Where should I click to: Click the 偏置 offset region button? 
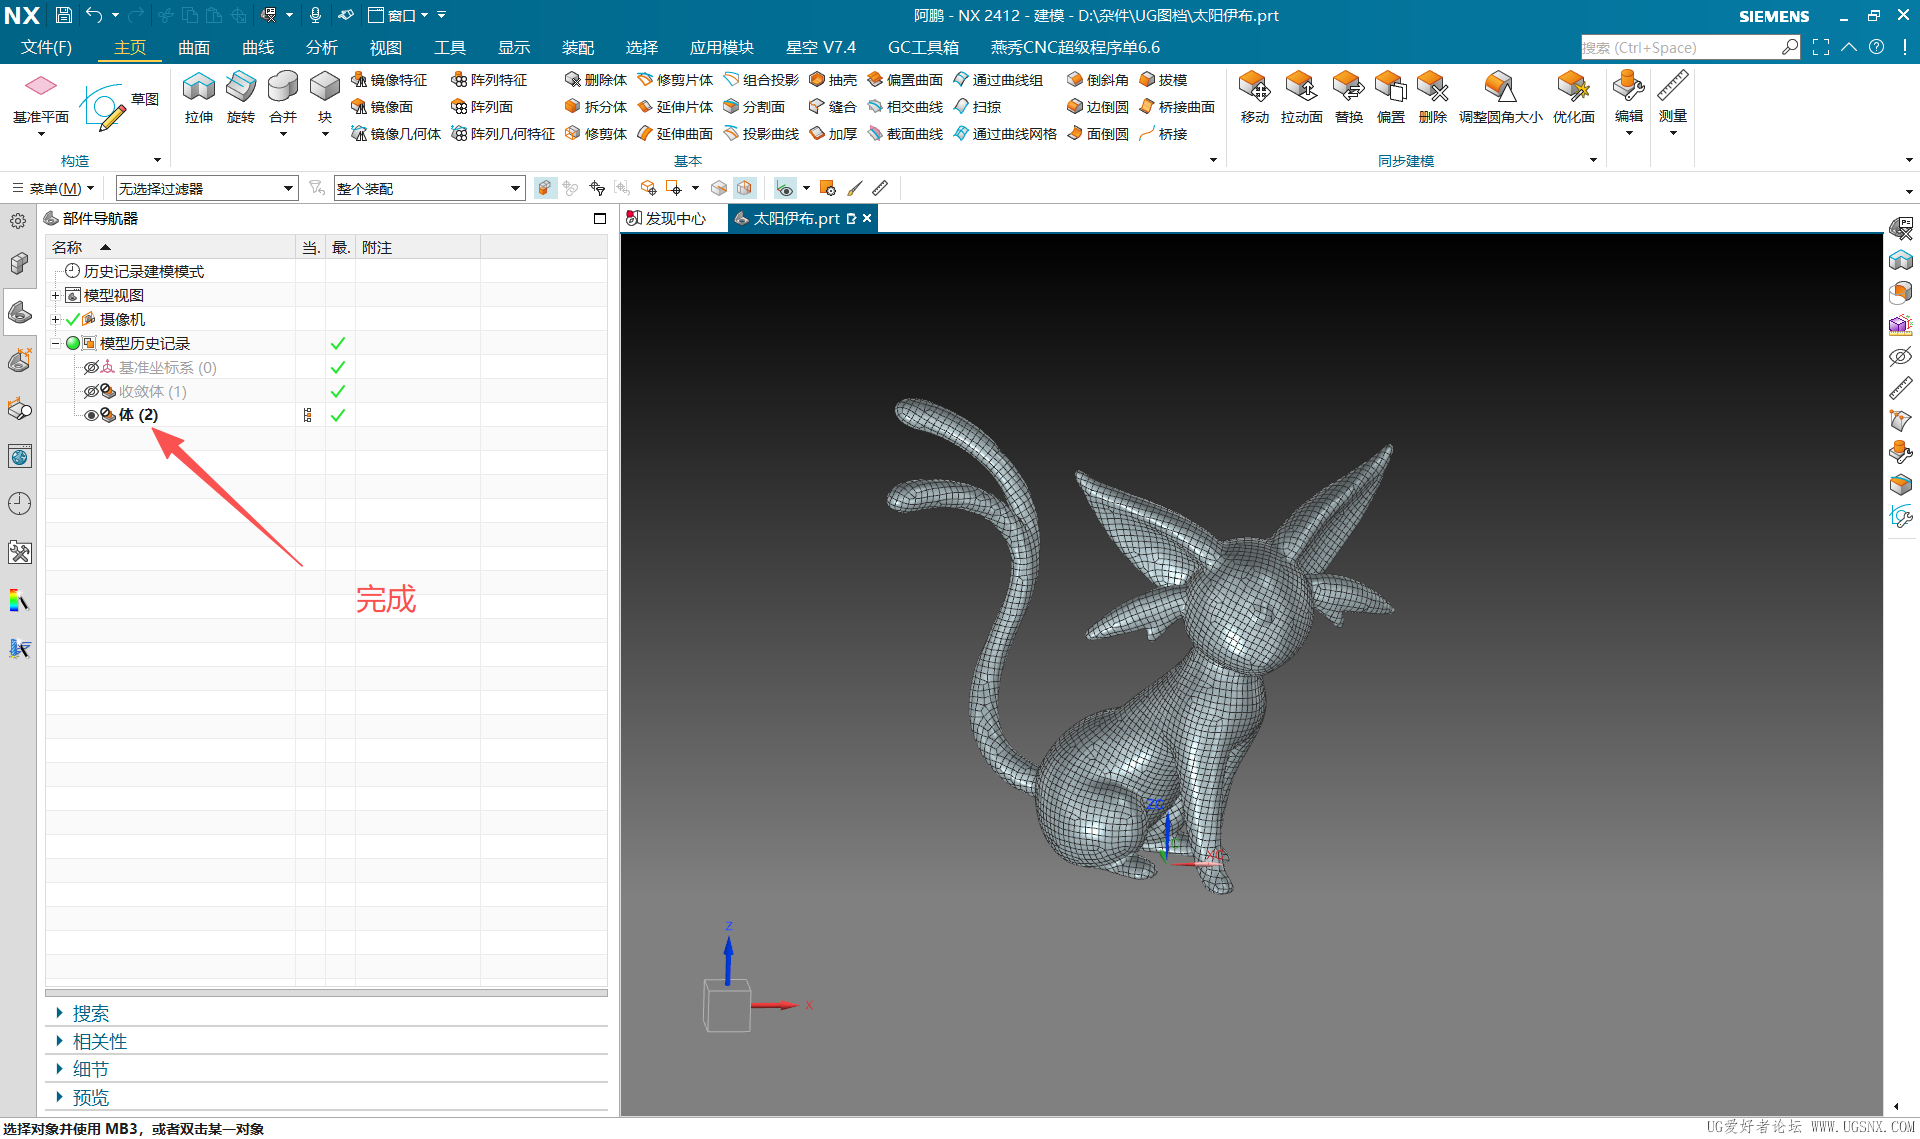pyautogui.click(x=1391, y=98)
